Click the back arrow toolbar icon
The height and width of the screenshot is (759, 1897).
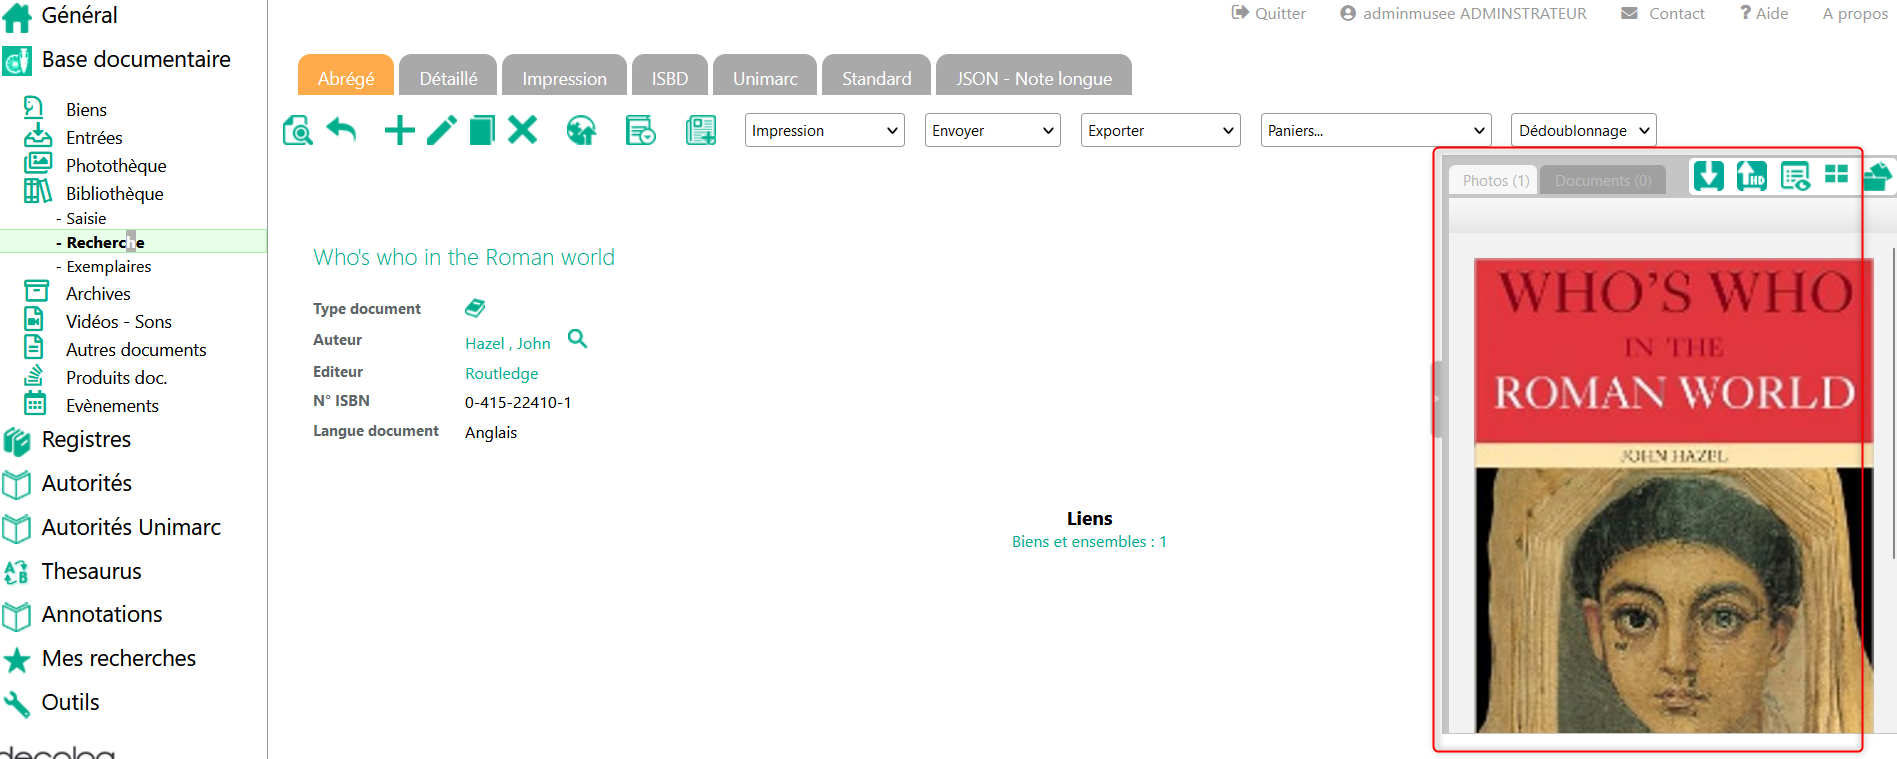[341, 130]
